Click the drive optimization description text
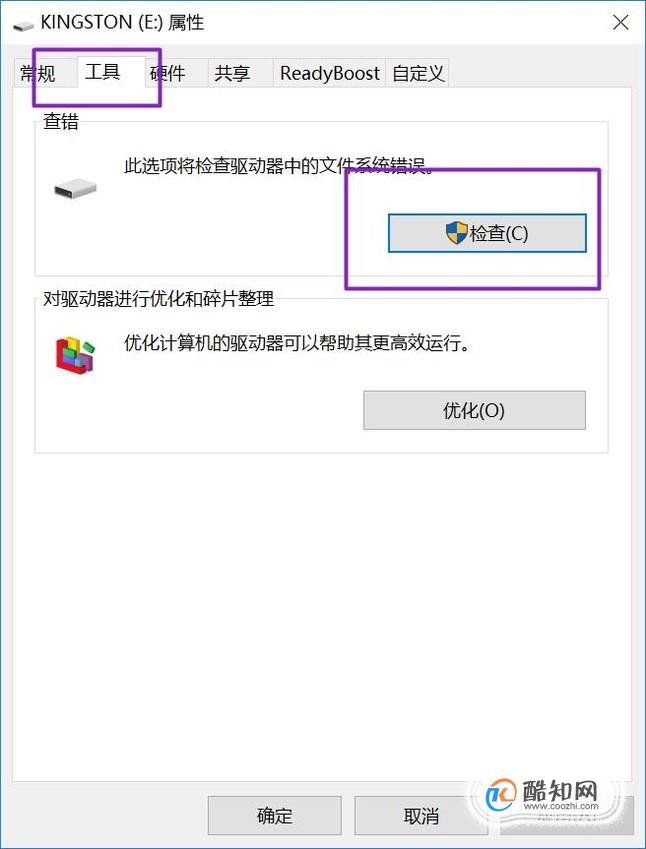 coord(297,343)
